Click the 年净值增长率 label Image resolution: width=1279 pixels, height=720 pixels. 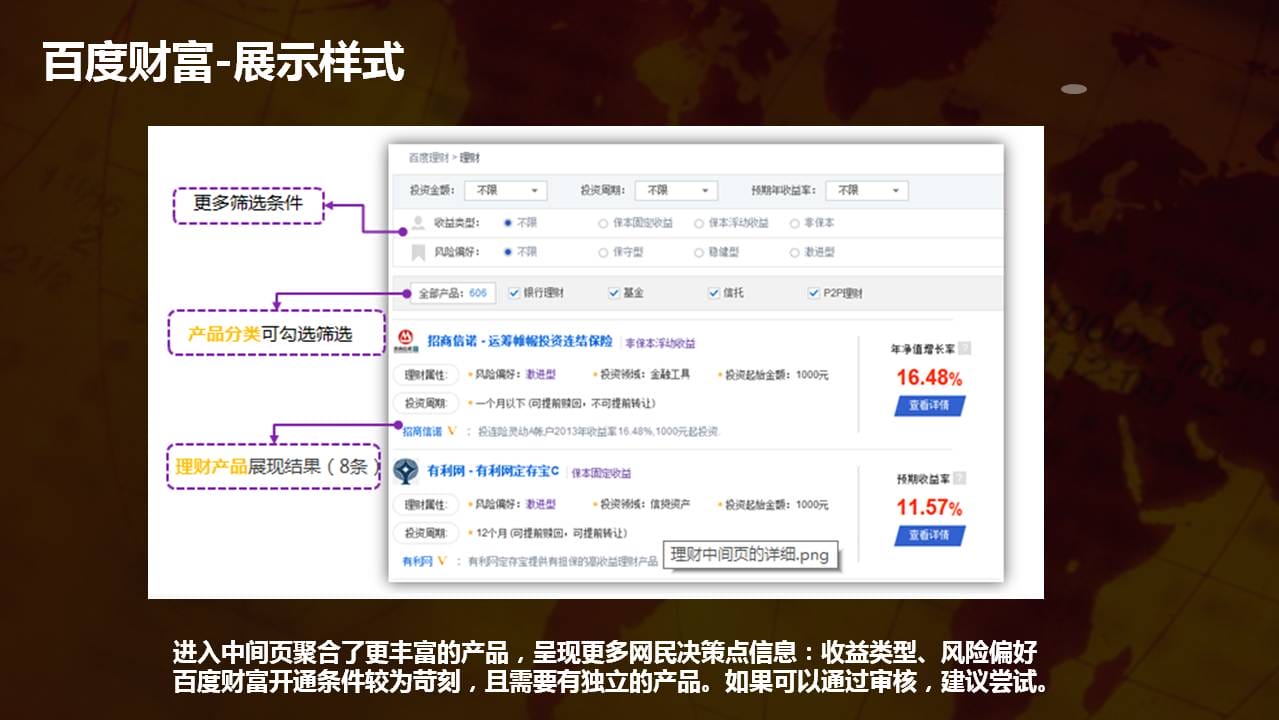coord(923,349)
